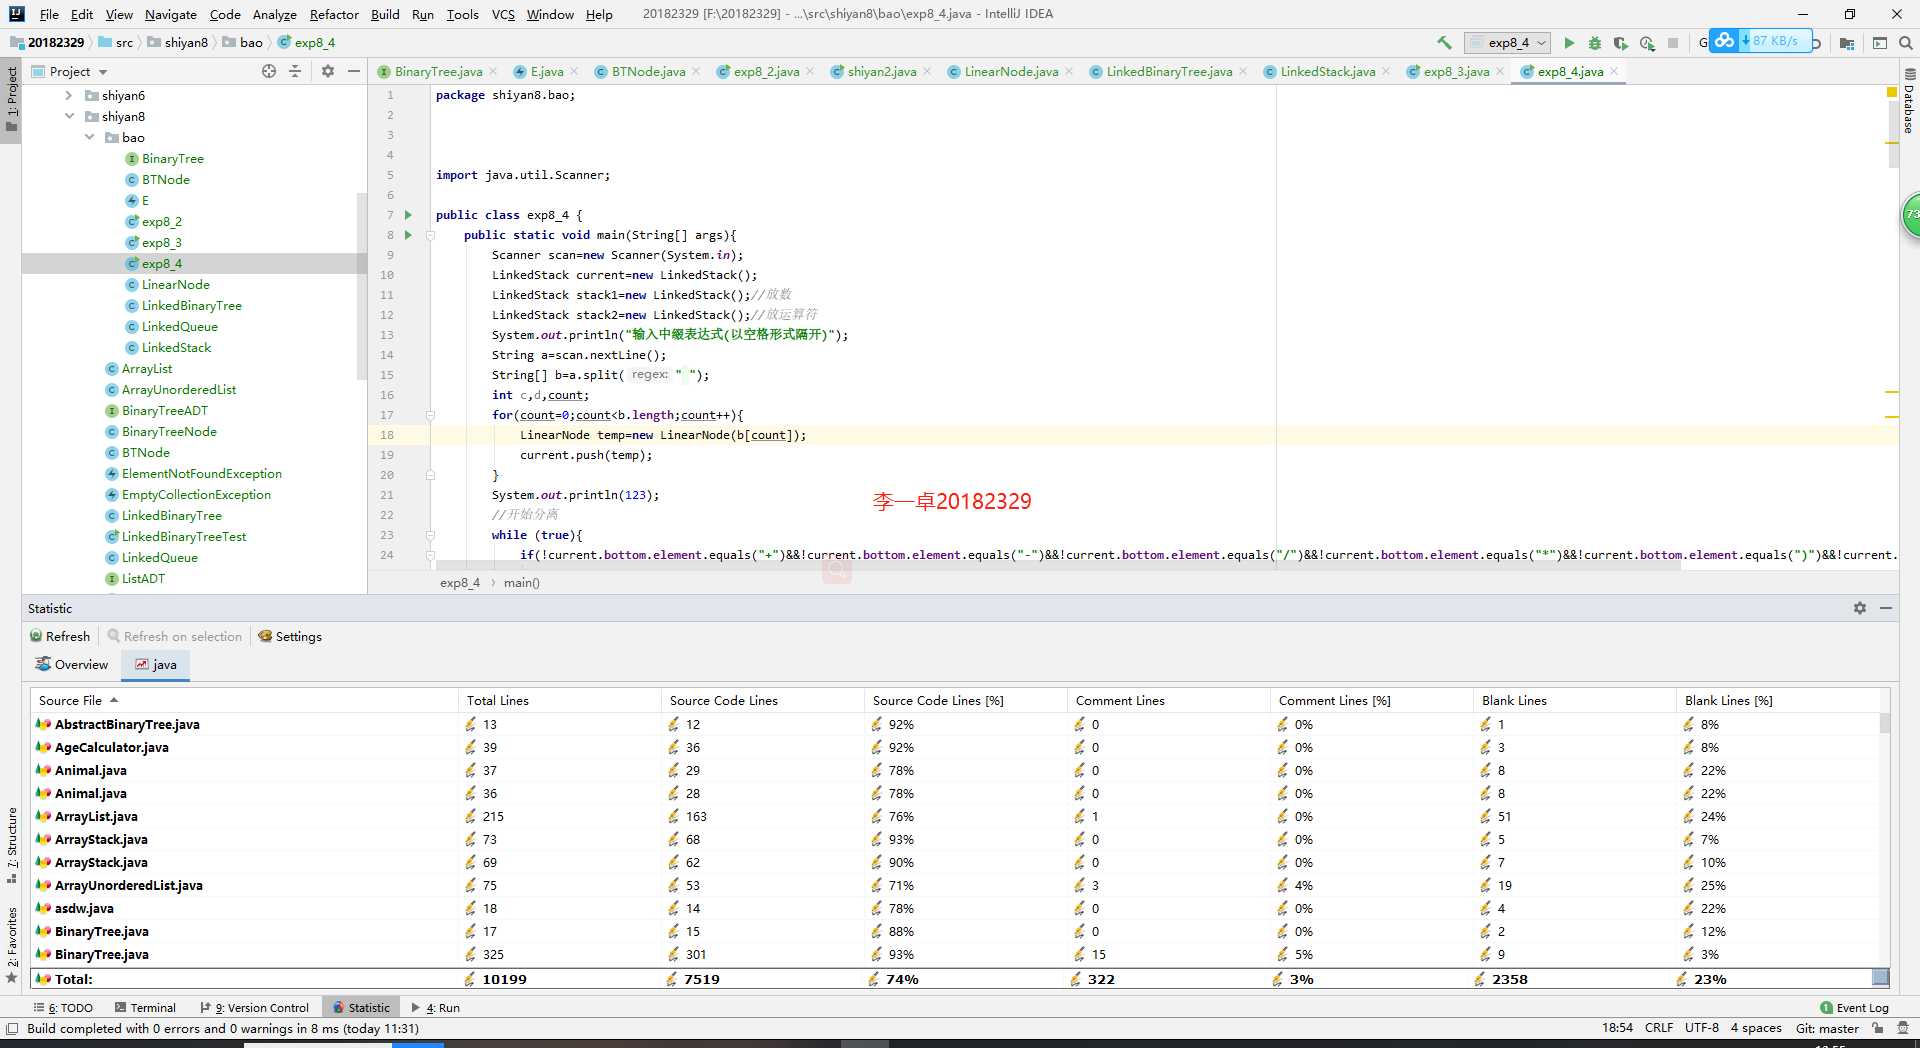
Task: Open the Run tool window tab
Action: (x=436, y=1008)
